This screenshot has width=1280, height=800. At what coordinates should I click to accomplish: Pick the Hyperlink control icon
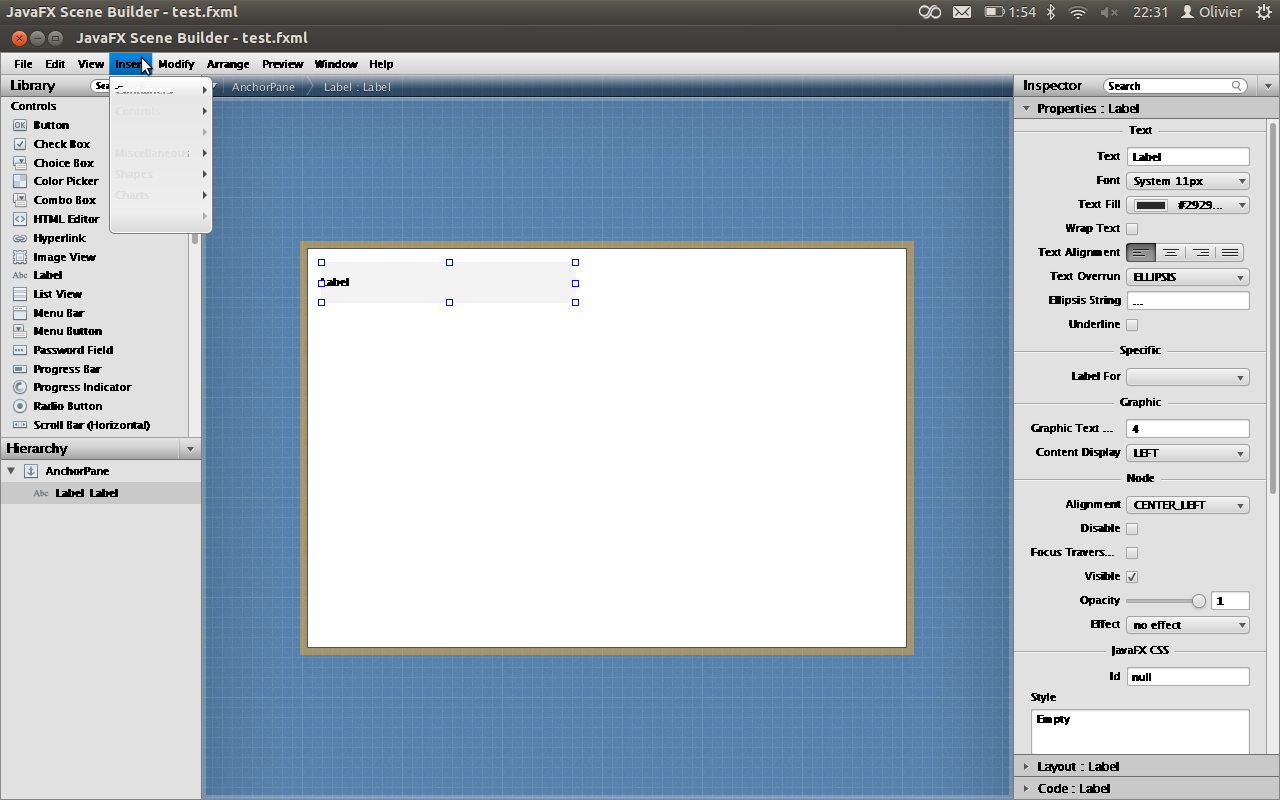point(20,238)
